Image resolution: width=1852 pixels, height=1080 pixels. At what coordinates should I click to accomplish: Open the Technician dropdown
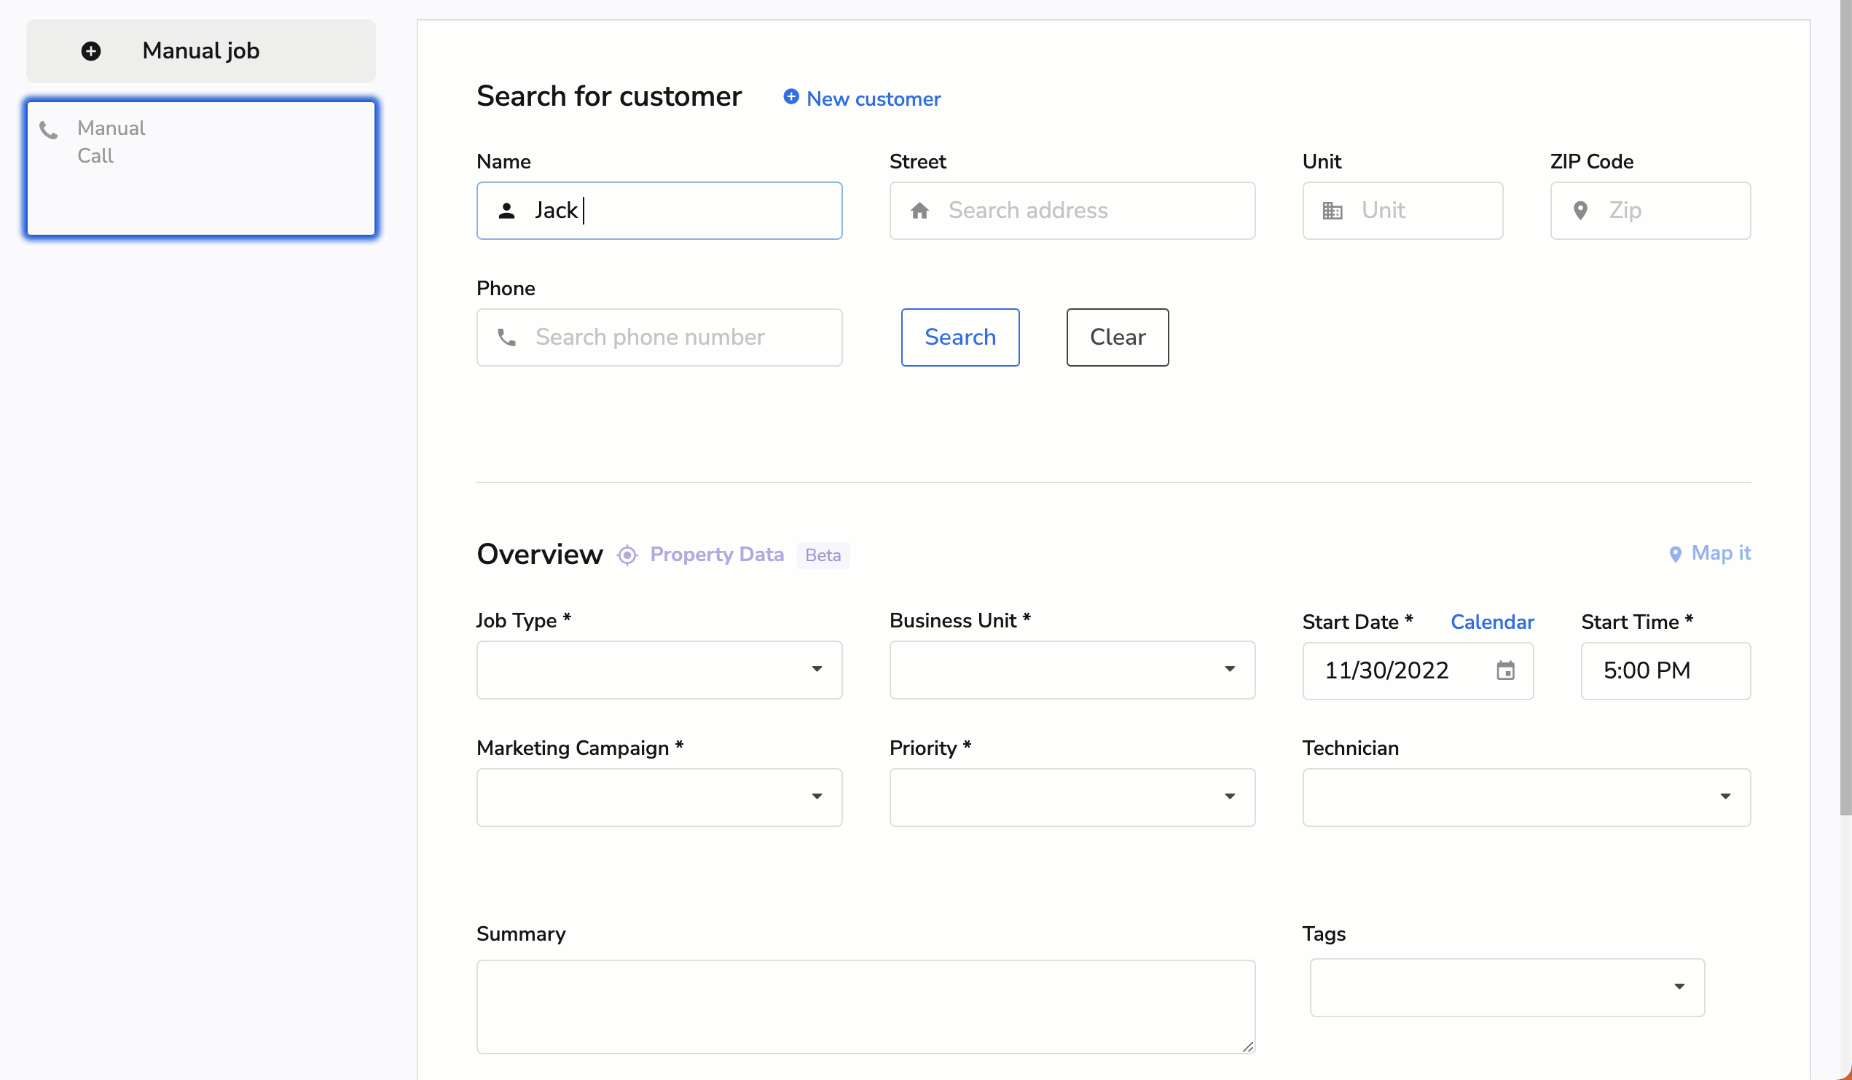[x=1526, y=797]
